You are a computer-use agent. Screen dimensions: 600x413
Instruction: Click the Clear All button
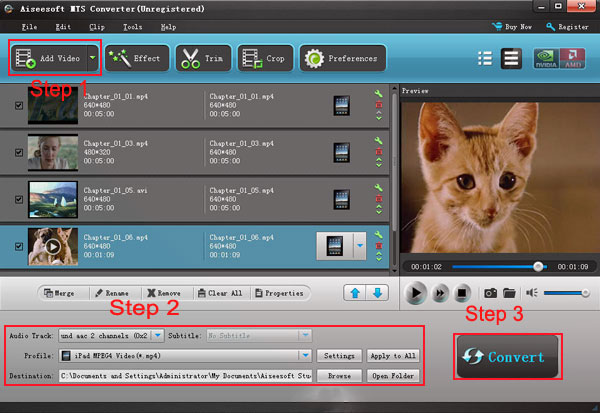[x=222, y=293]
